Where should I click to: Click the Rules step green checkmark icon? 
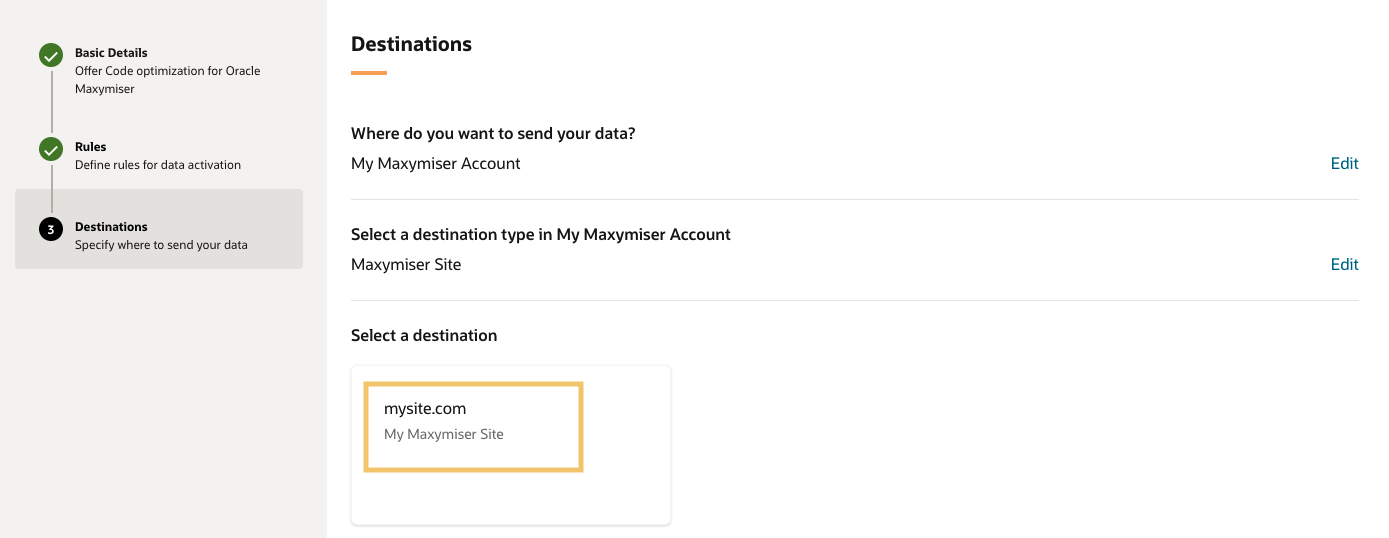click(51, 150)
